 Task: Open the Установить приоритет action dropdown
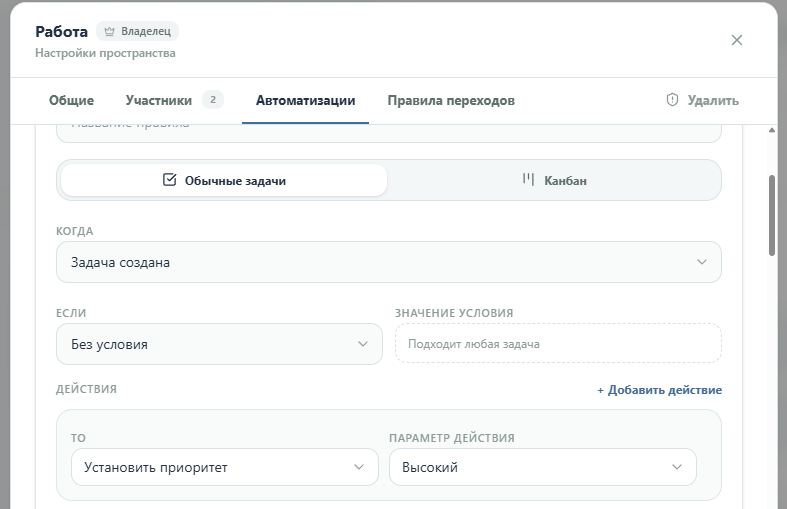(224, 467)
